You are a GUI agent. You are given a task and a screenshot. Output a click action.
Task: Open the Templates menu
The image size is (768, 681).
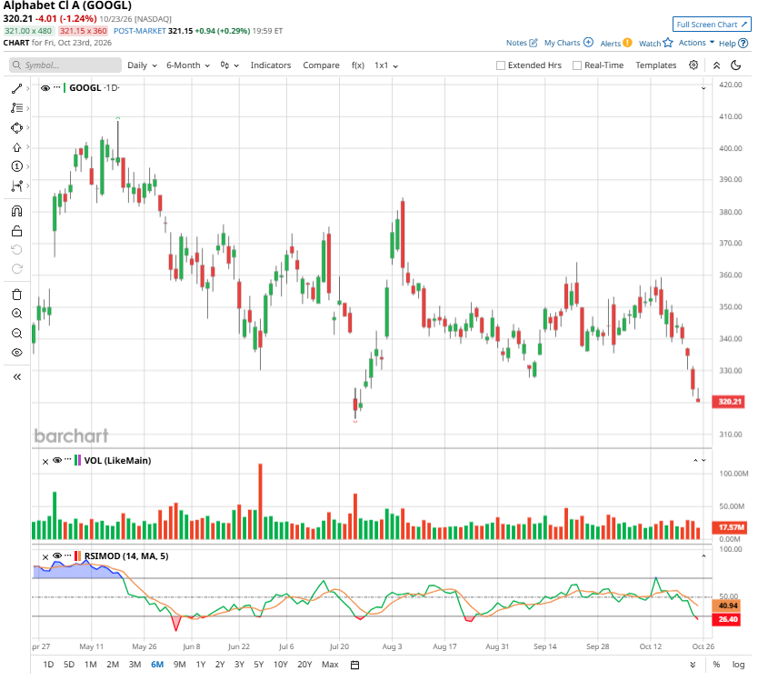[656, 65]
